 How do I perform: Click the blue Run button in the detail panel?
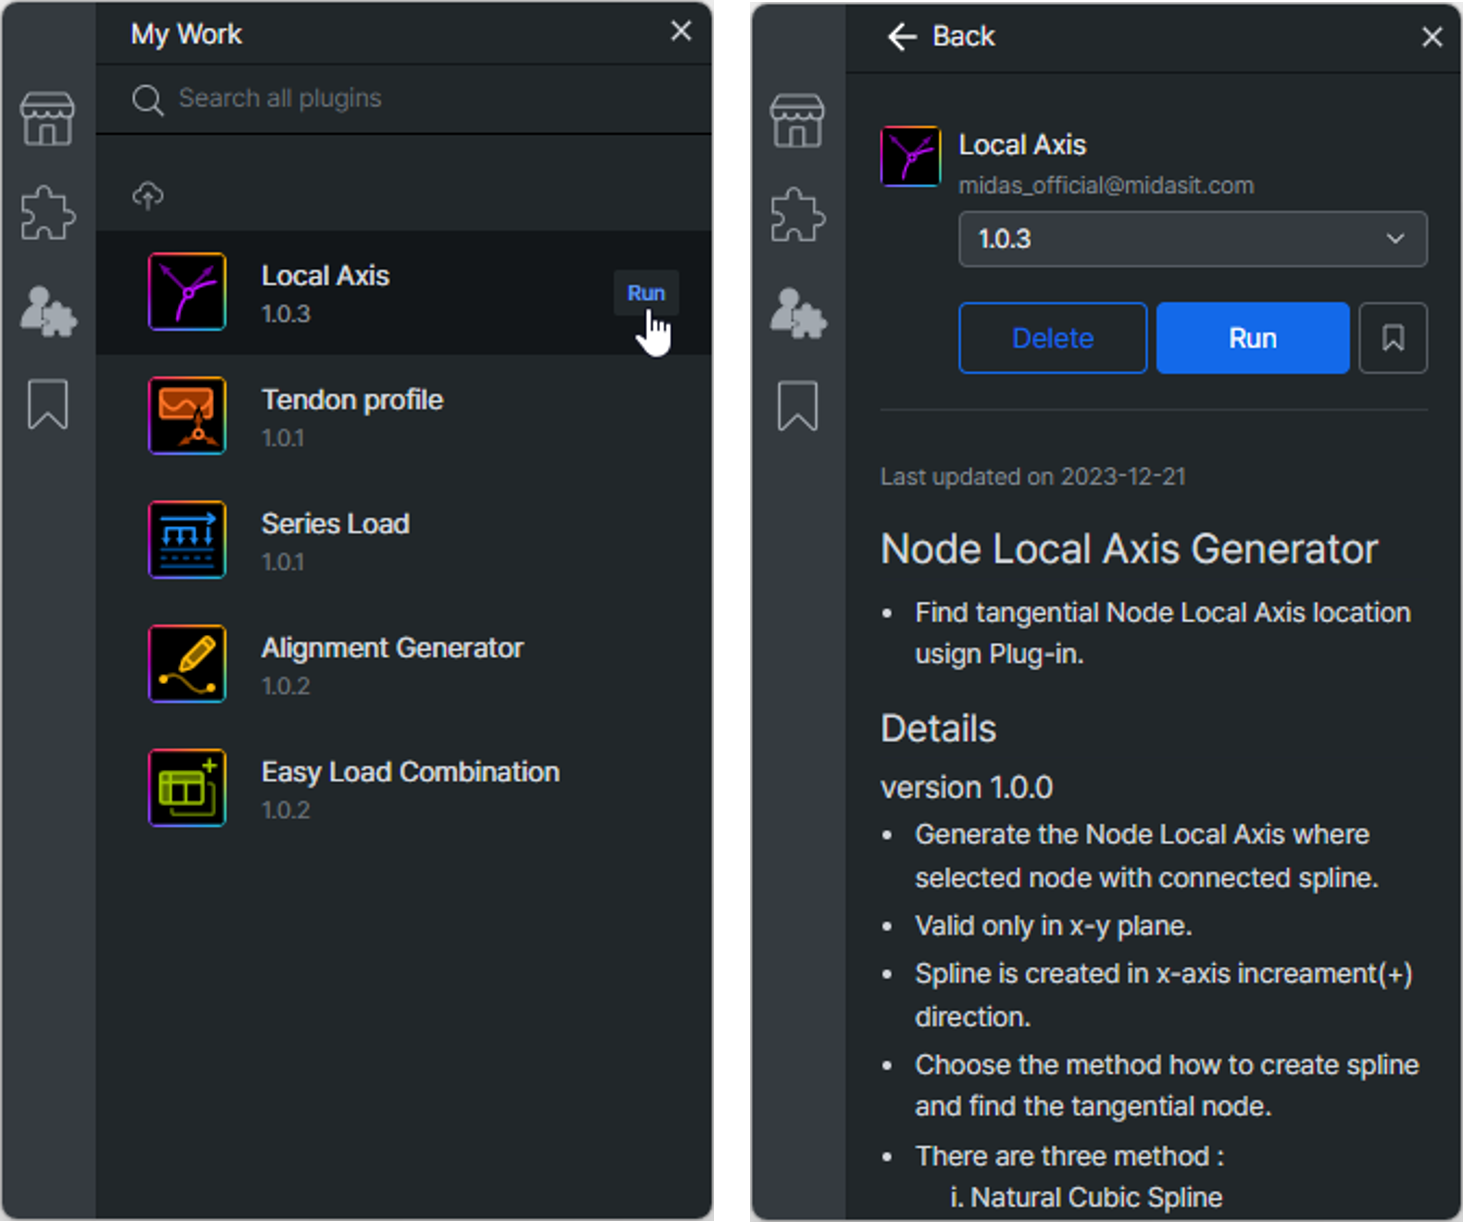(1252, 338)
